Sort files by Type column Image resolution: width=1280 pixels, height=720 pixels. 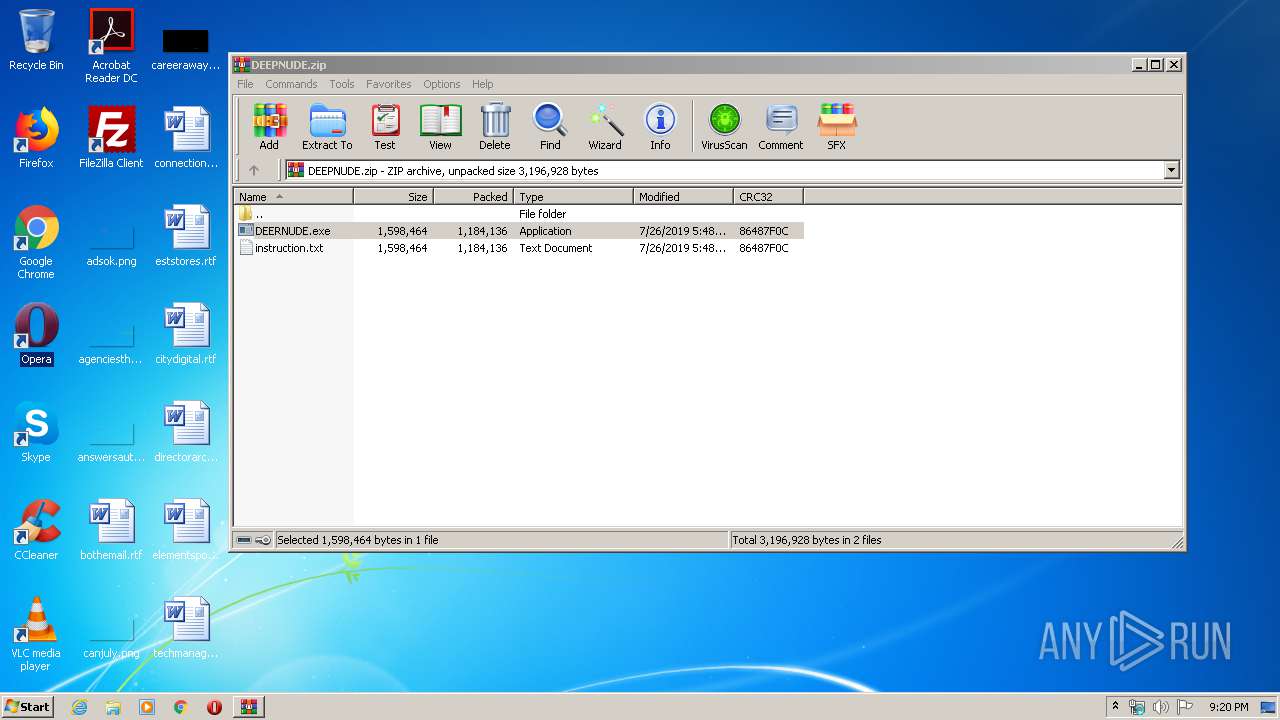[x=574, y=197]
